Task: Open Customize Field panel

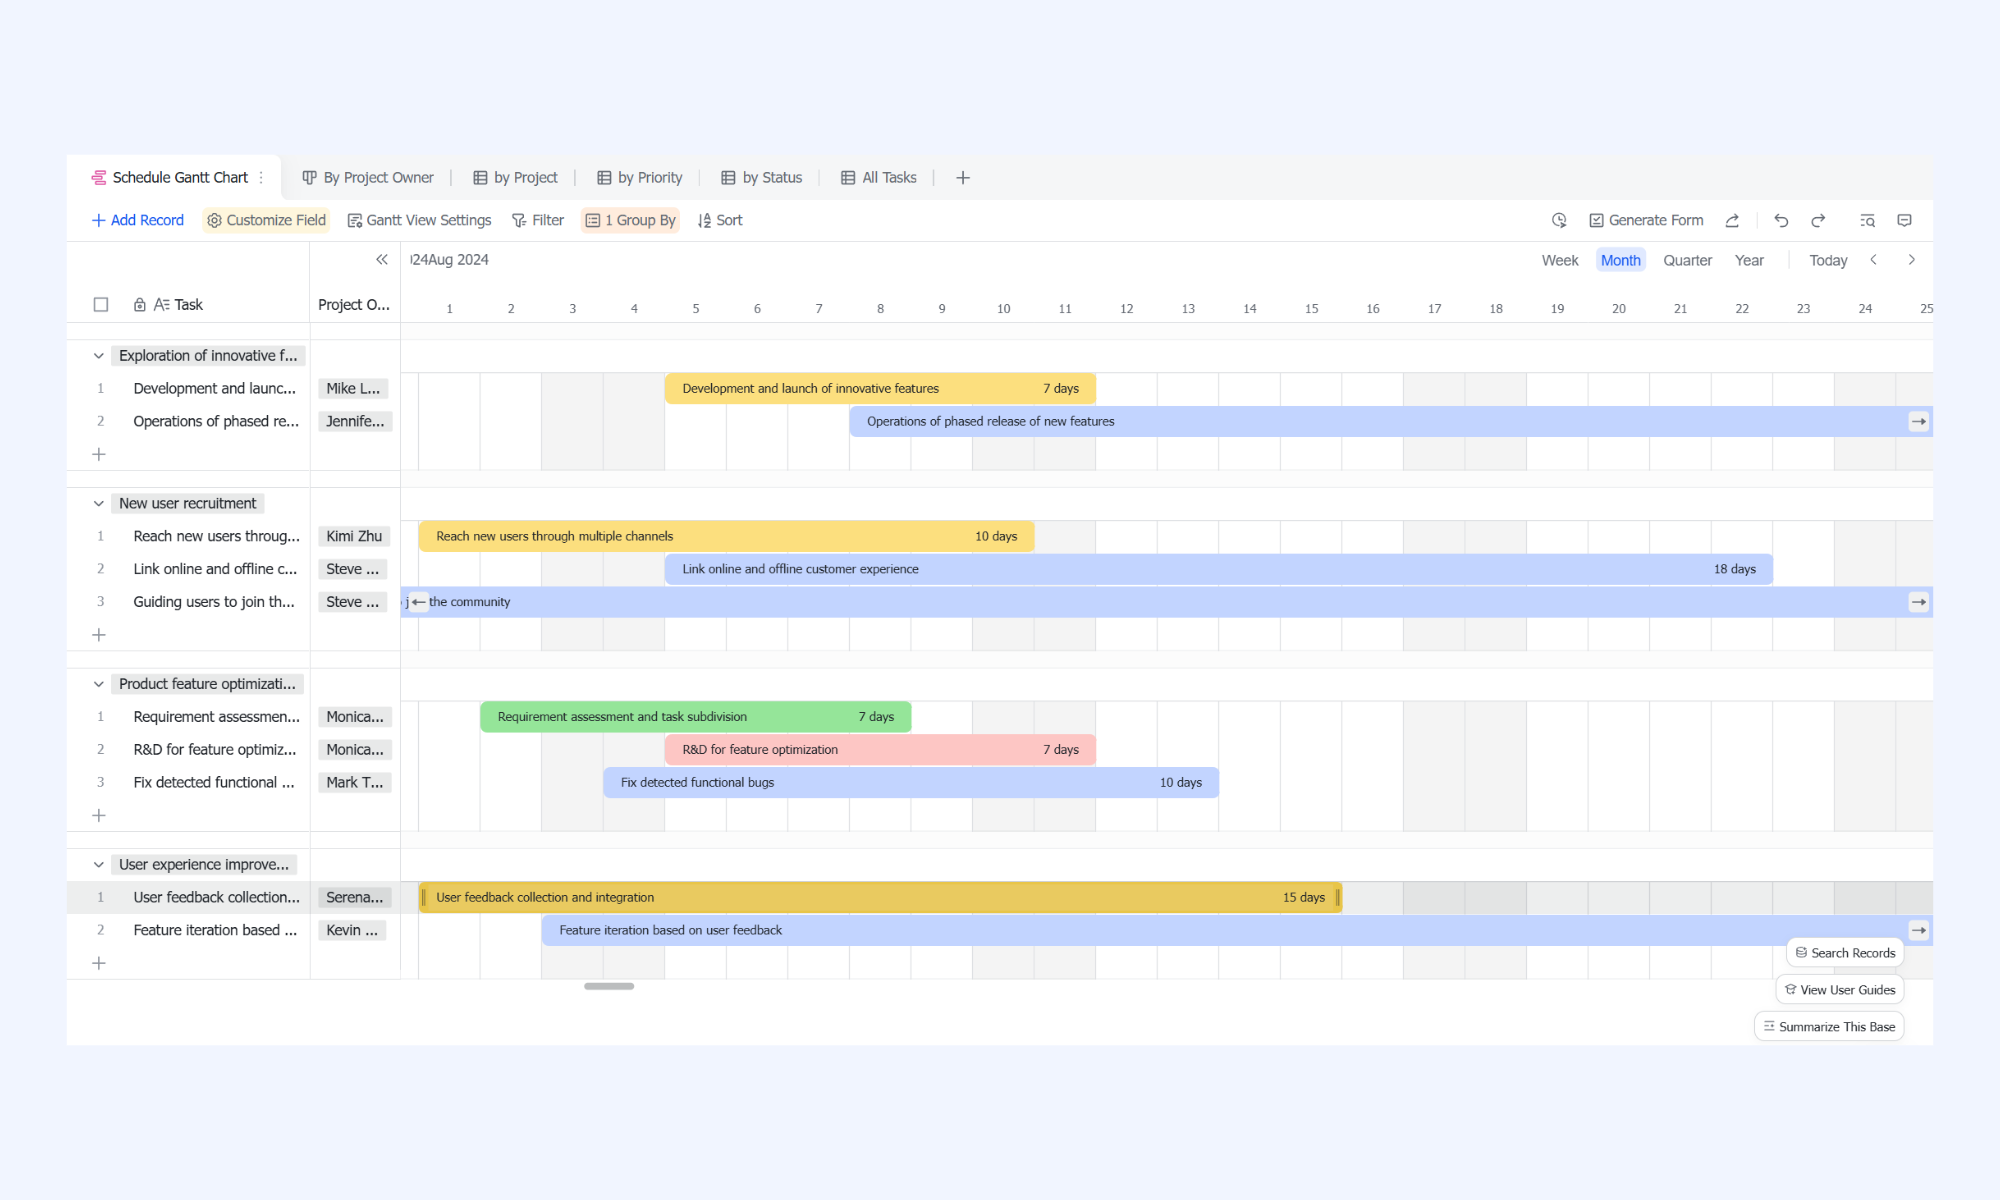Action: 266,220
